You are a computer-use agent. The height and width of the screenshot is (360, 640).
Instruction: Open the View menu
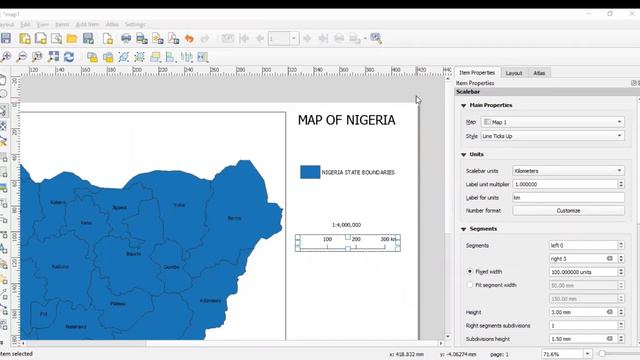(x=42, y=24)
